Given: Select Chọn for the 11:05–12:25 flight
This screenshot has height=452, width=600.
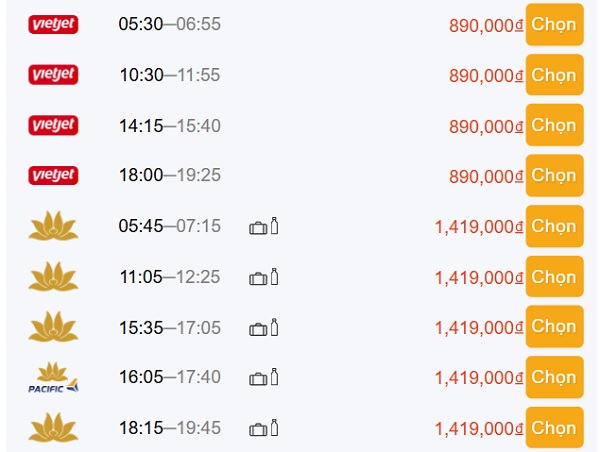Looking at the screenshot, I should [x=554, y=276].
